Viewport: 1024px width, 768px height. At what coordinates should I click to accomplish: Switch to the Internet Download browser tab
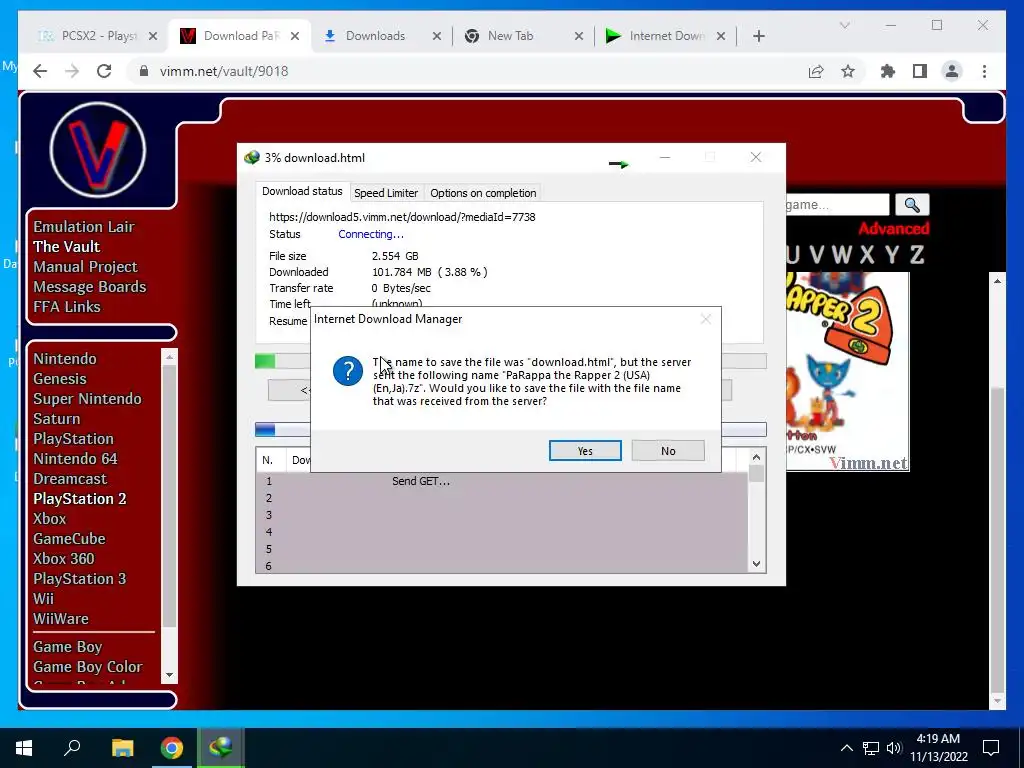pyautogui.click(x=665, y=36)
